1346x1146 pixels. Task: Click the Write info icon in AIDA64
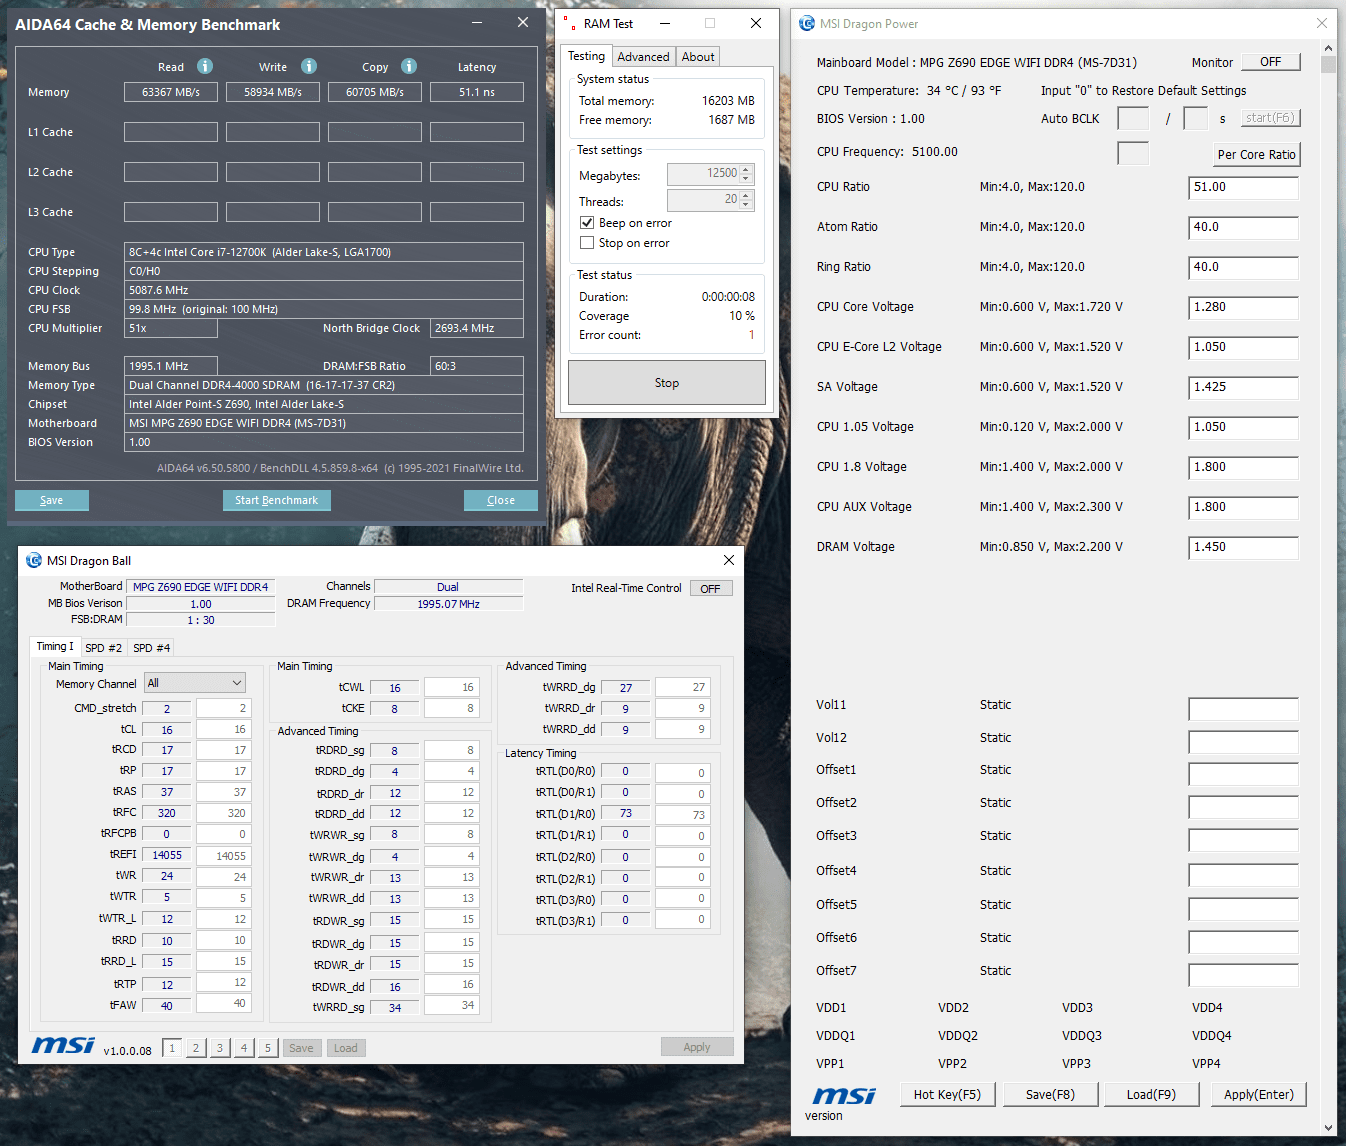tap(309, 66)
